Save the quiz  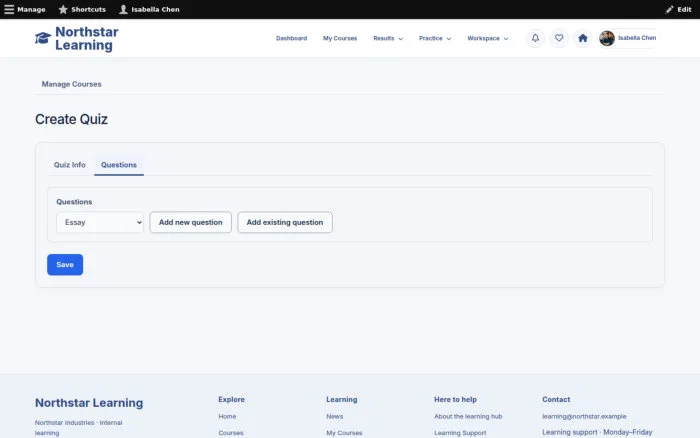65,265
